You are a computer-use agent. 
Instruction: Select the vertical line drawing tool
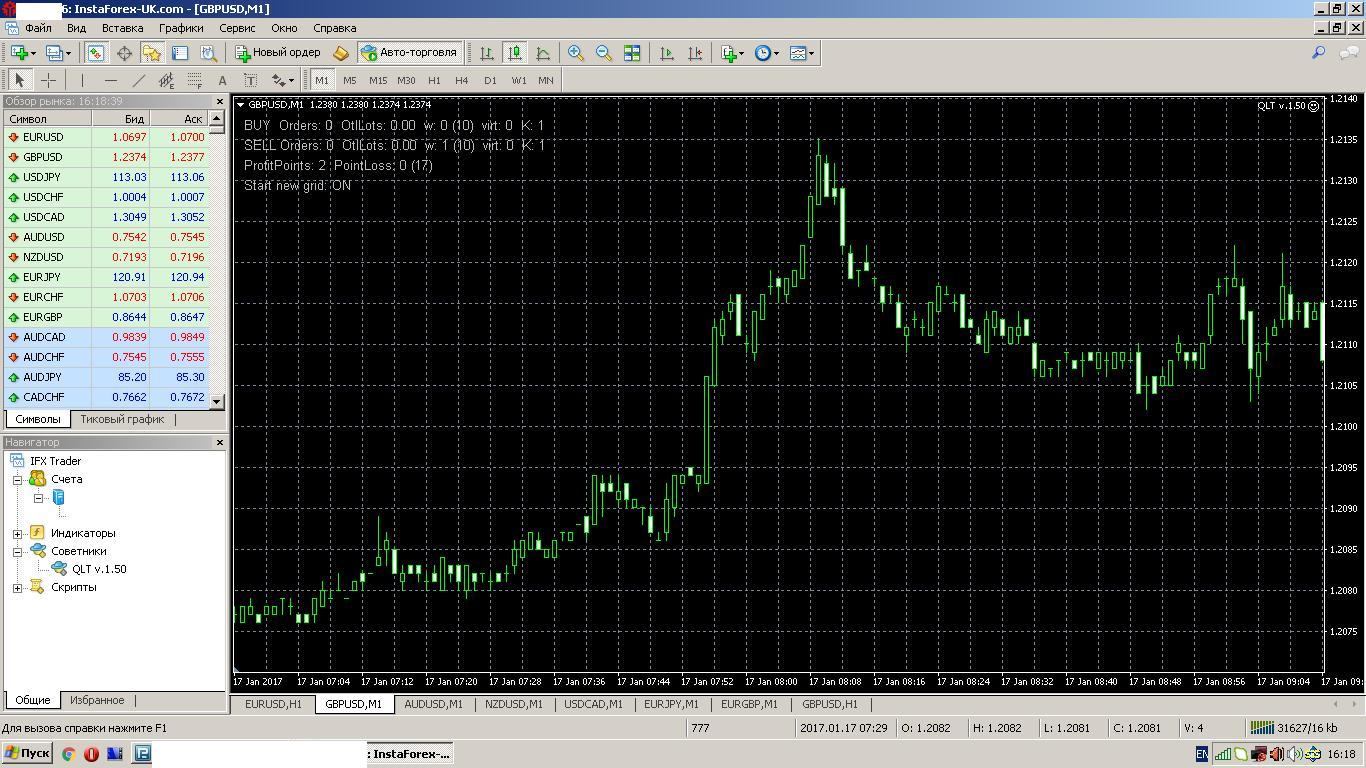(82, 80)
